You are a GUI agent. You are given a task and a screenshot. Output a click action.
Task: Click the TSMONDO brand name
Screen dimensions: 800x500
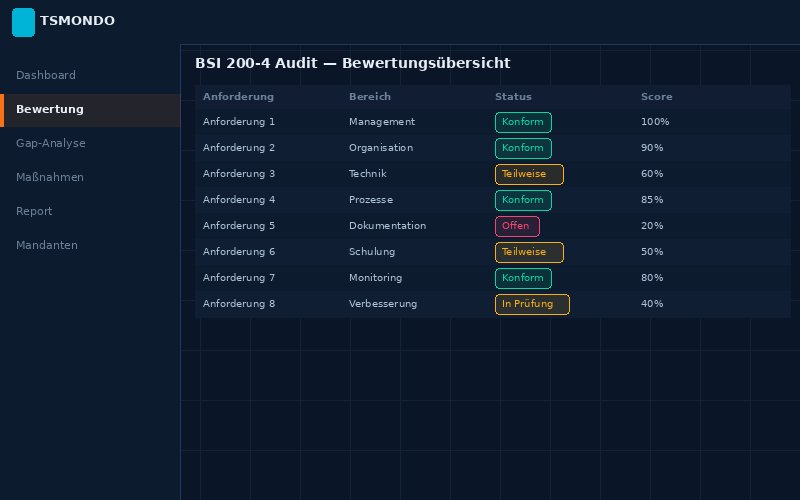[x=78, y=21]
